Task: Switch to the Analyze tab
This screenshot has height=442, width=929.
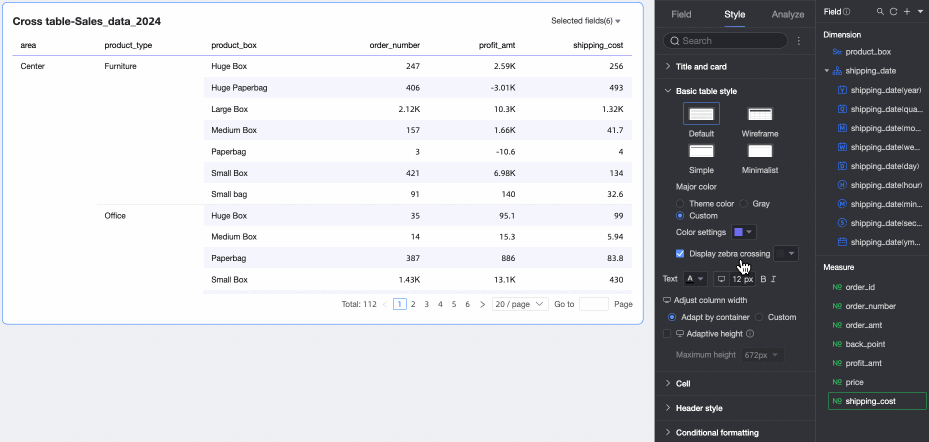Action: coord(787,15)
